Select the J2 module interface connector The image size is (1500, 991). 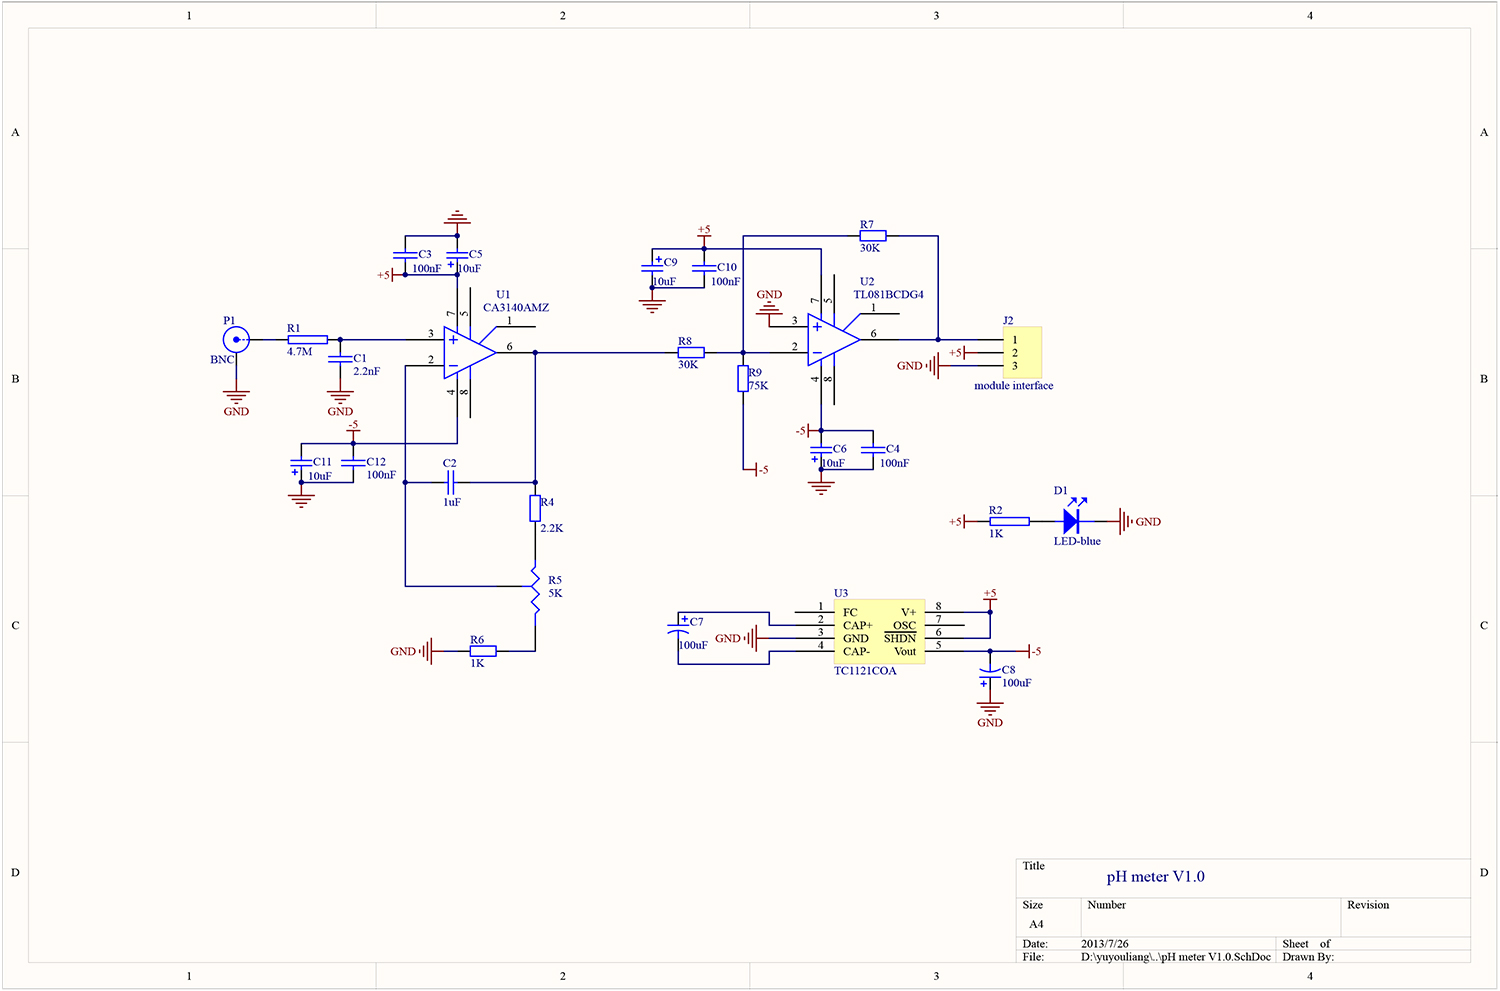point(1022,353)
